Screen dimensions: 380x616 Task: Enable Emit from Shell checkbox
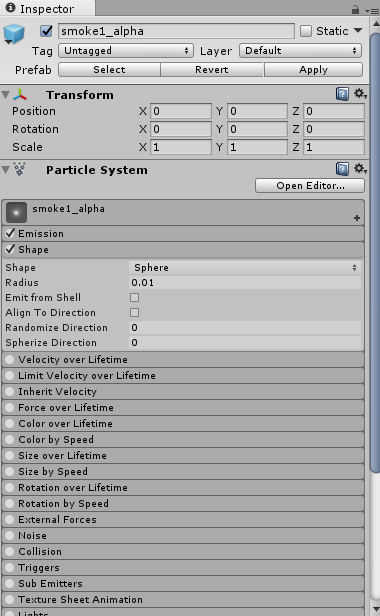134,297
